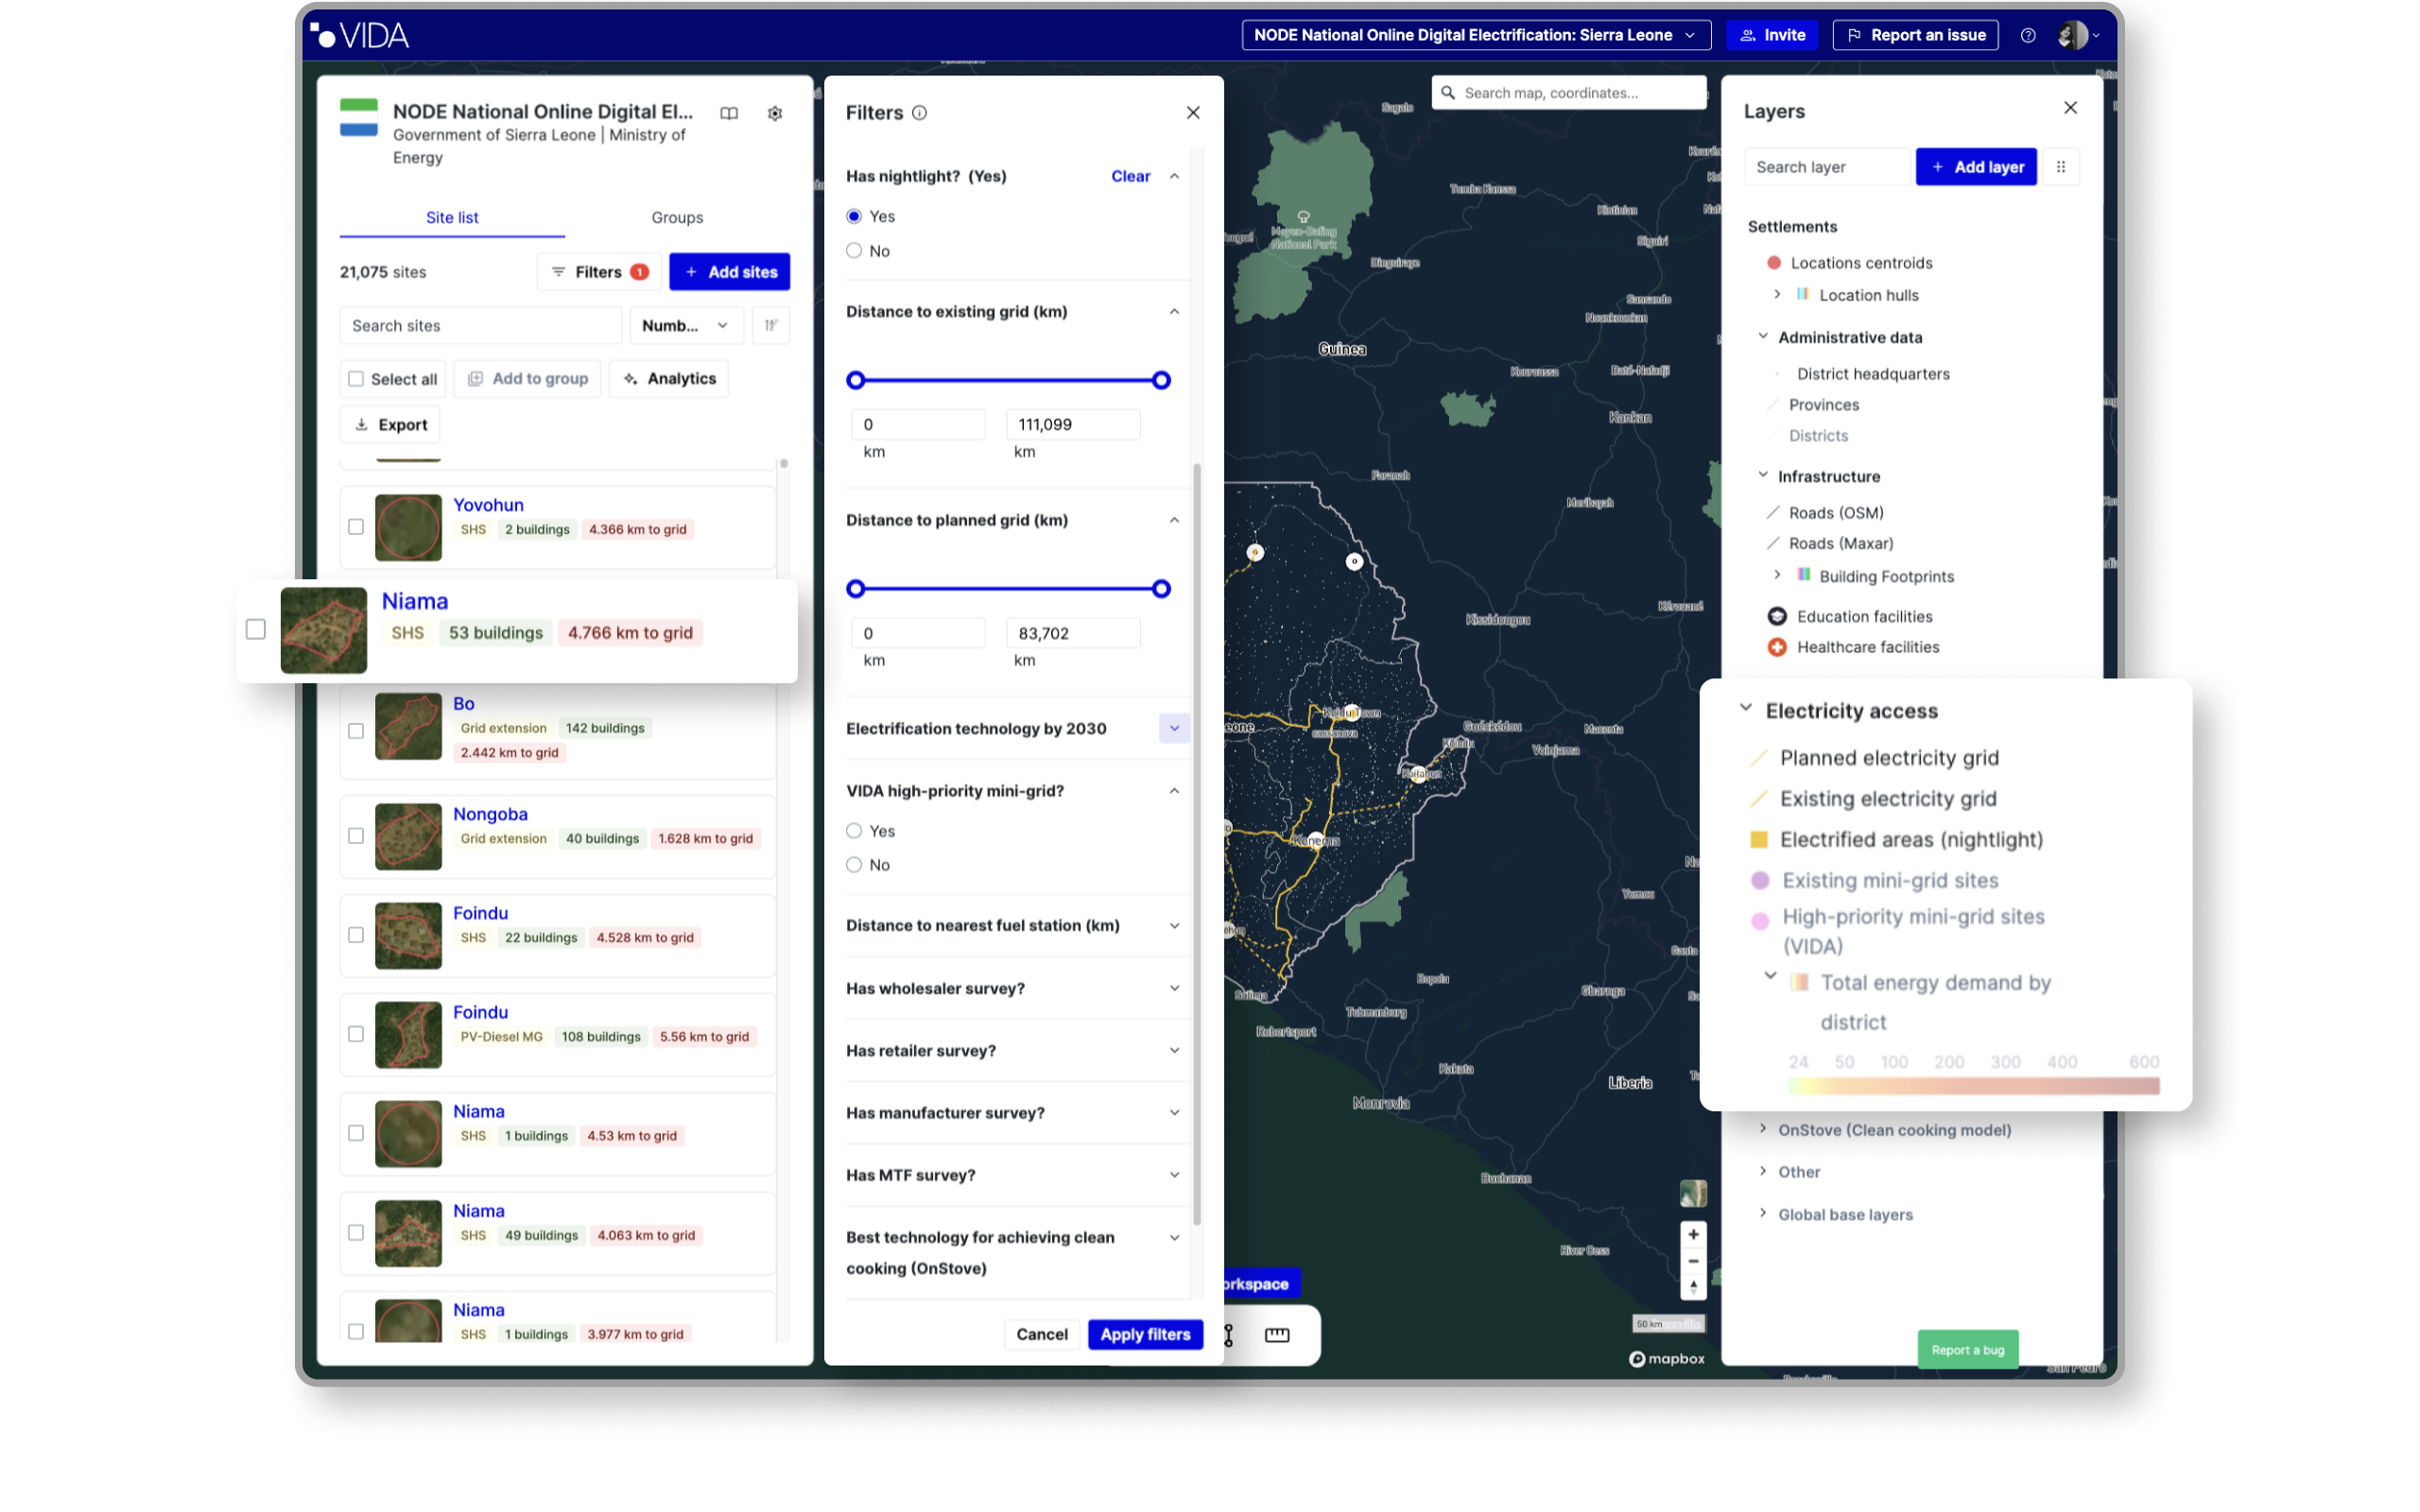The width and height of the screenshot is (2420, 1512).
Task: Click Clear next to Has nightlight
Action: (x=1130, y=176)
